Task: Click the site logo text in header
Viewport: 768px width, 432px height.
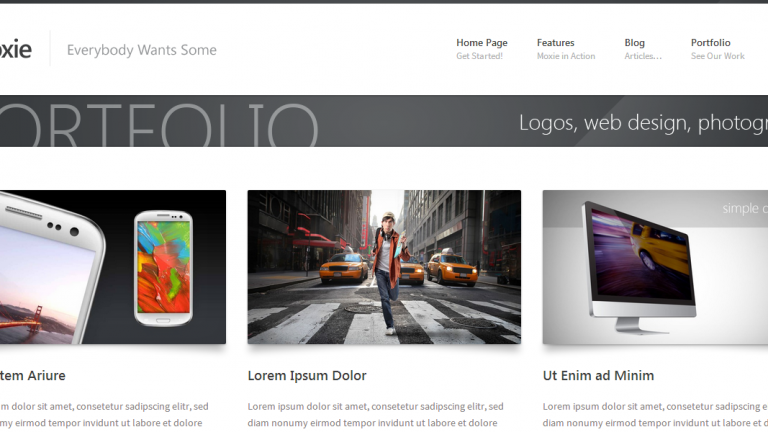Action: [x=16, y=49]
